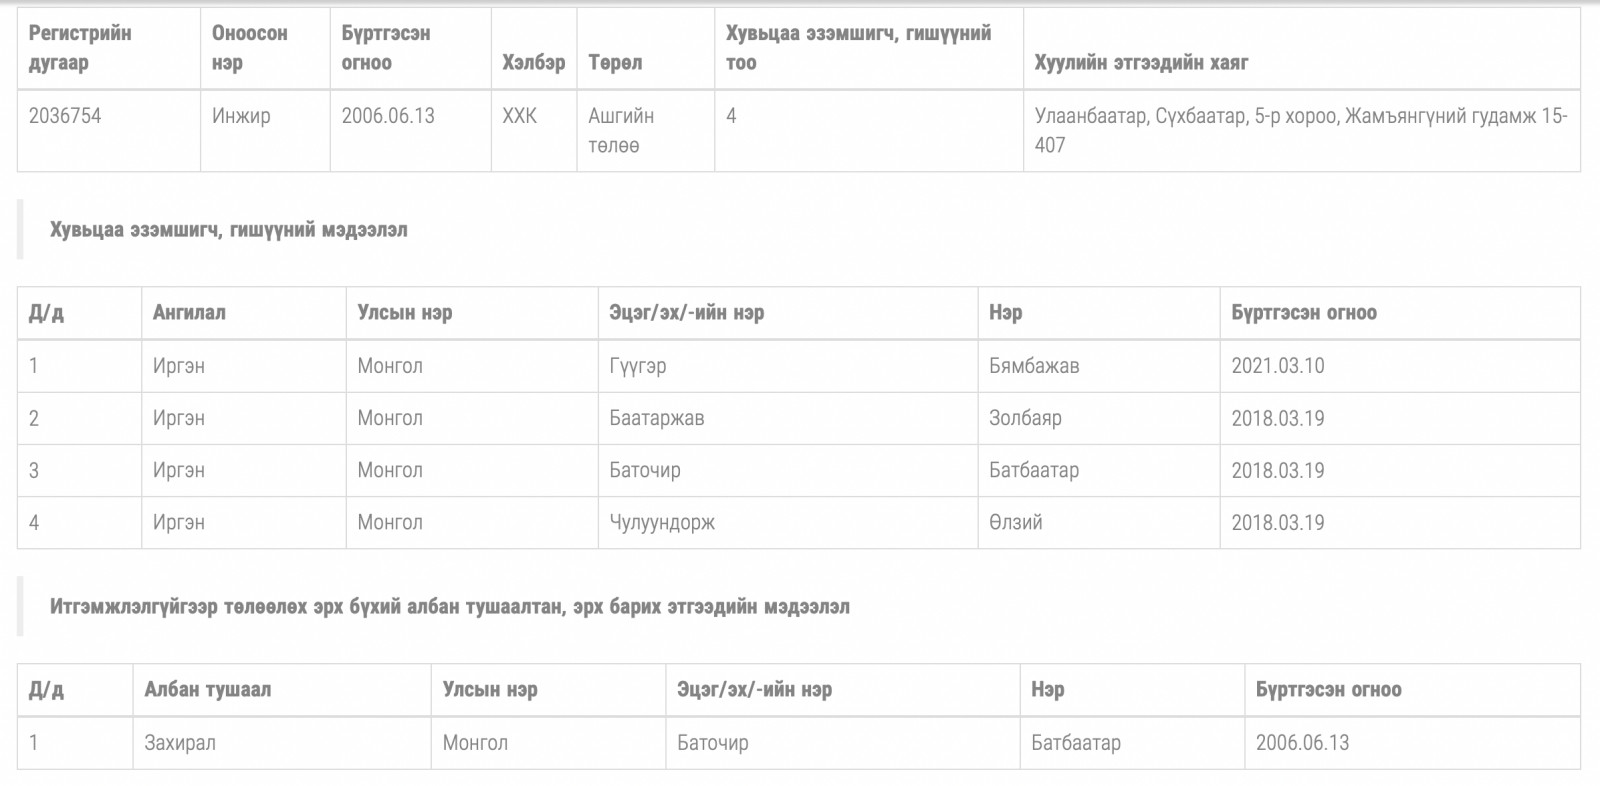This screenshot has width=1600, height=786.
Task: Click the Ангилал column header
Action: click(189, 313)
